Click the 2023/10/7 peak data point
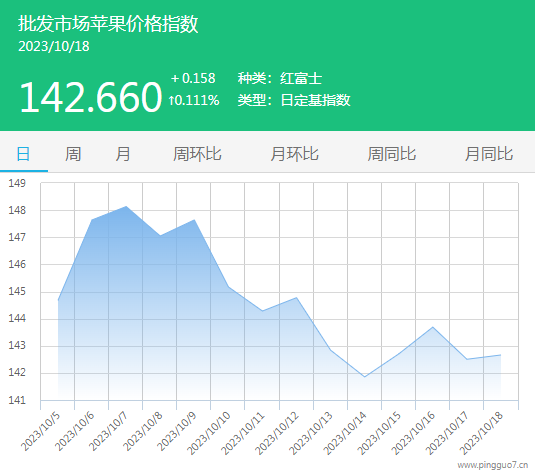The image size is (535, 474). 126,206
